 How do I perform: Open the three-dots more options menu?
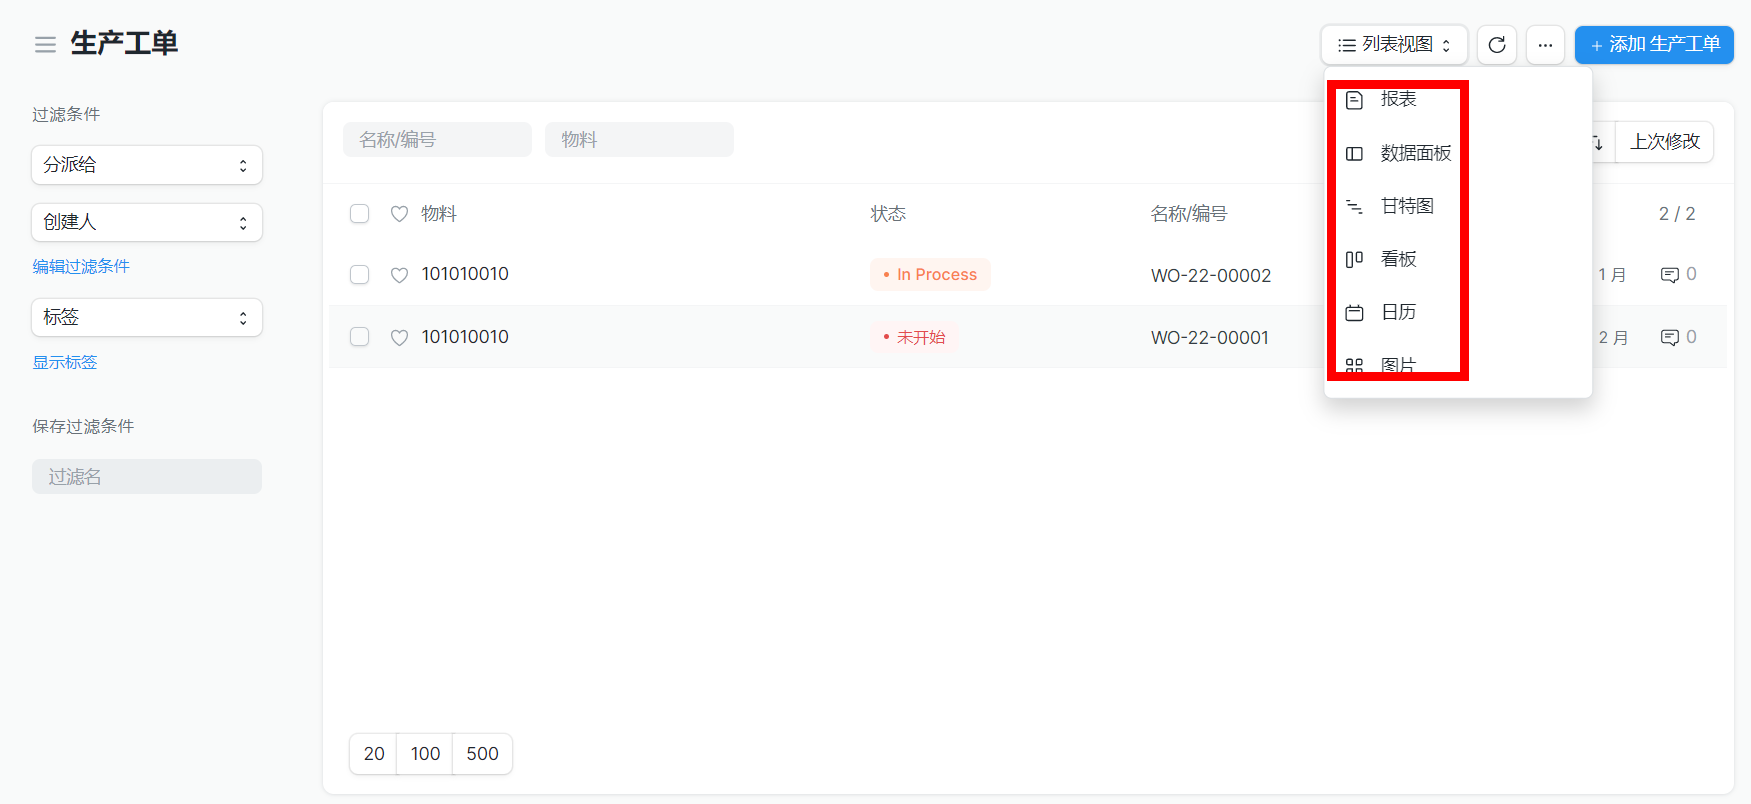1545,45
